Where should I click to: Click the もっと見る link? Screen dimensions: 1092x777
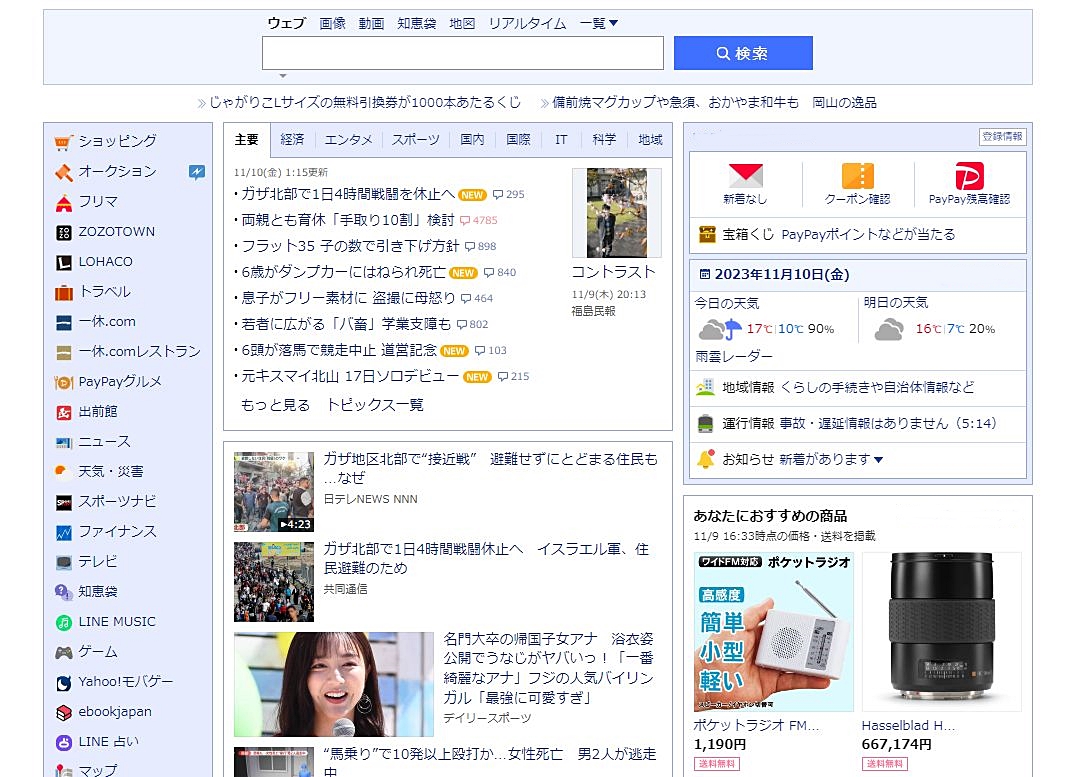pyautogui.click(x=275, y=405)
